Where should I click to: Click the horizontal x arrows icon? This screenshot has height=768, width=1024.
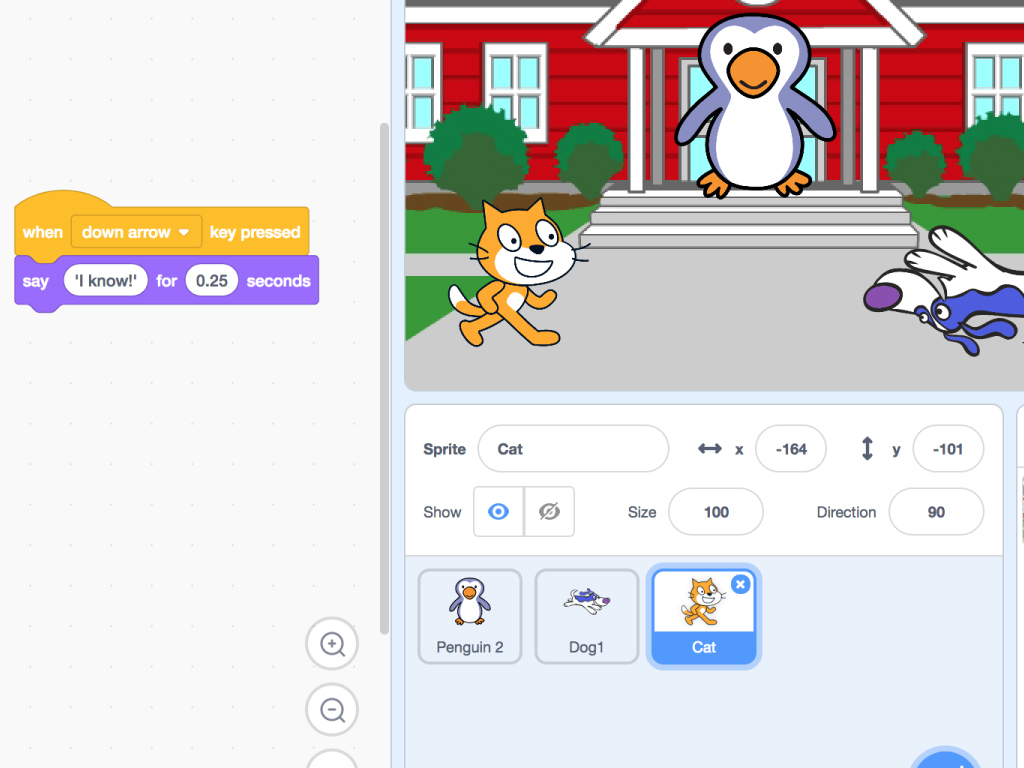[x=709, y=449]
